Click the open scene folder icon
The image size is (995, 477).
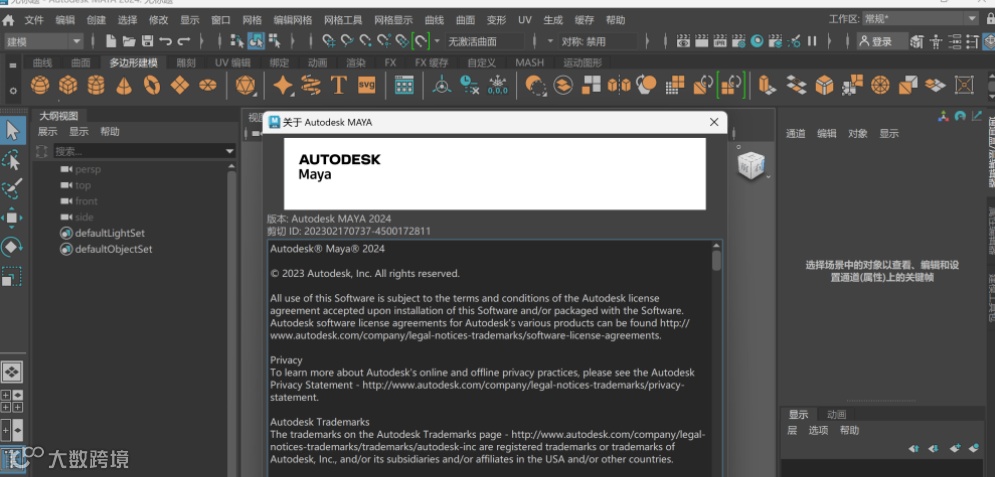[129, 41]
